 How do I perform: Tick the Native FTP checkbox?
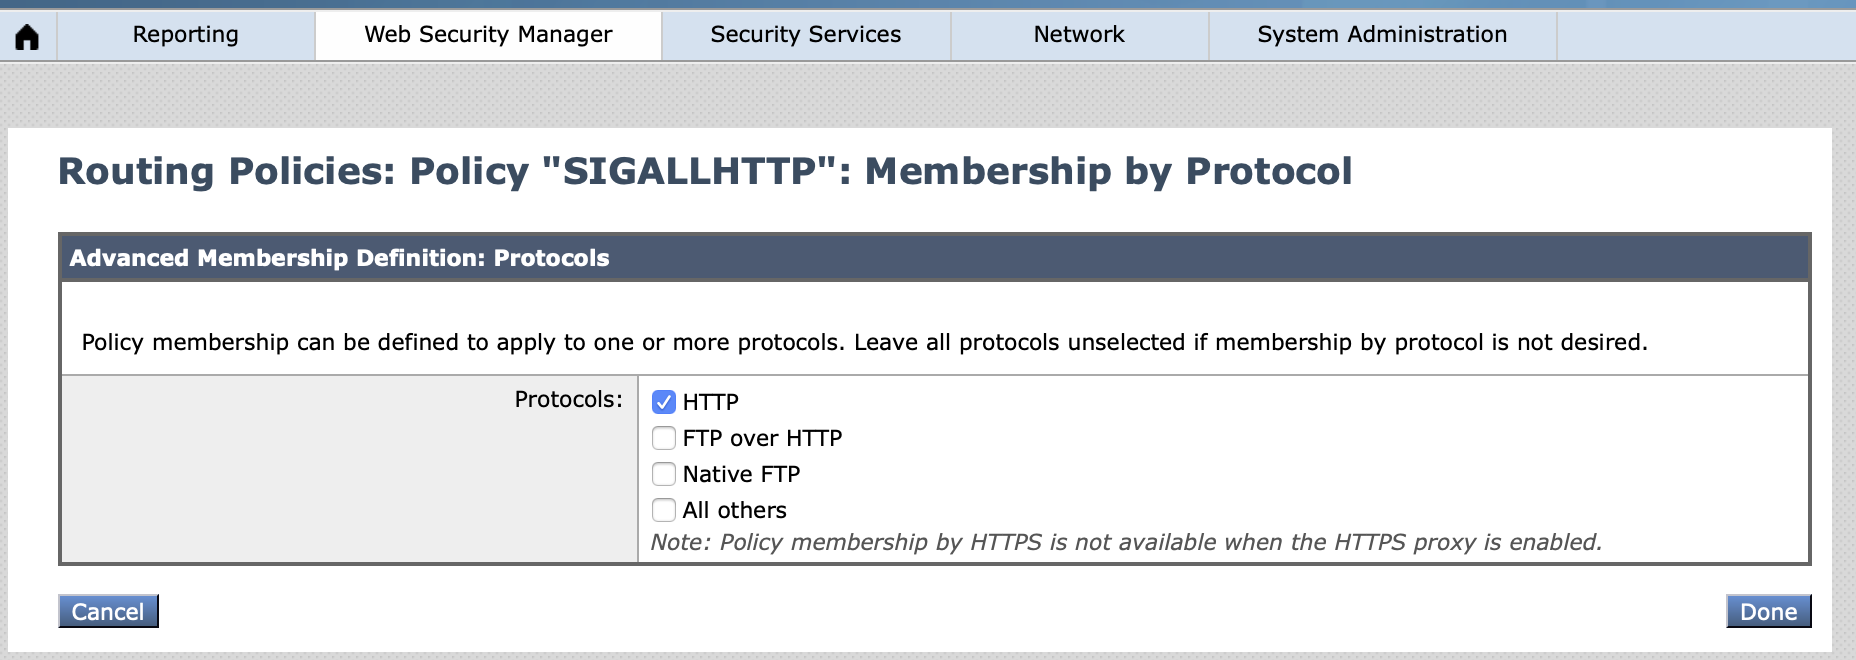[664, 474]
